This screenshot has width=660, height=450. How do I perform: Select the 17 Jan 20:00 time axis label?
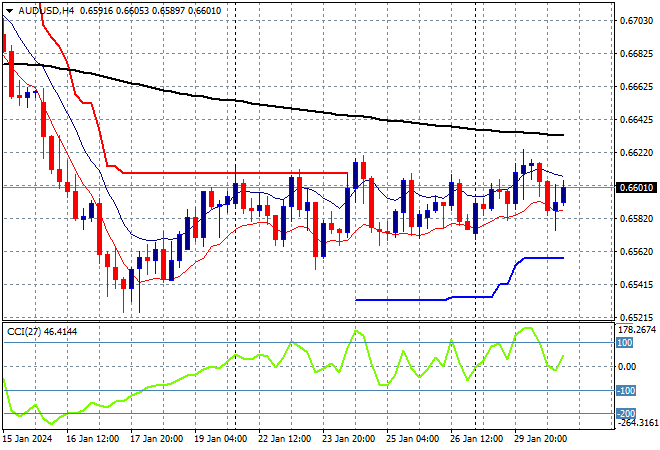coord(157,439)
